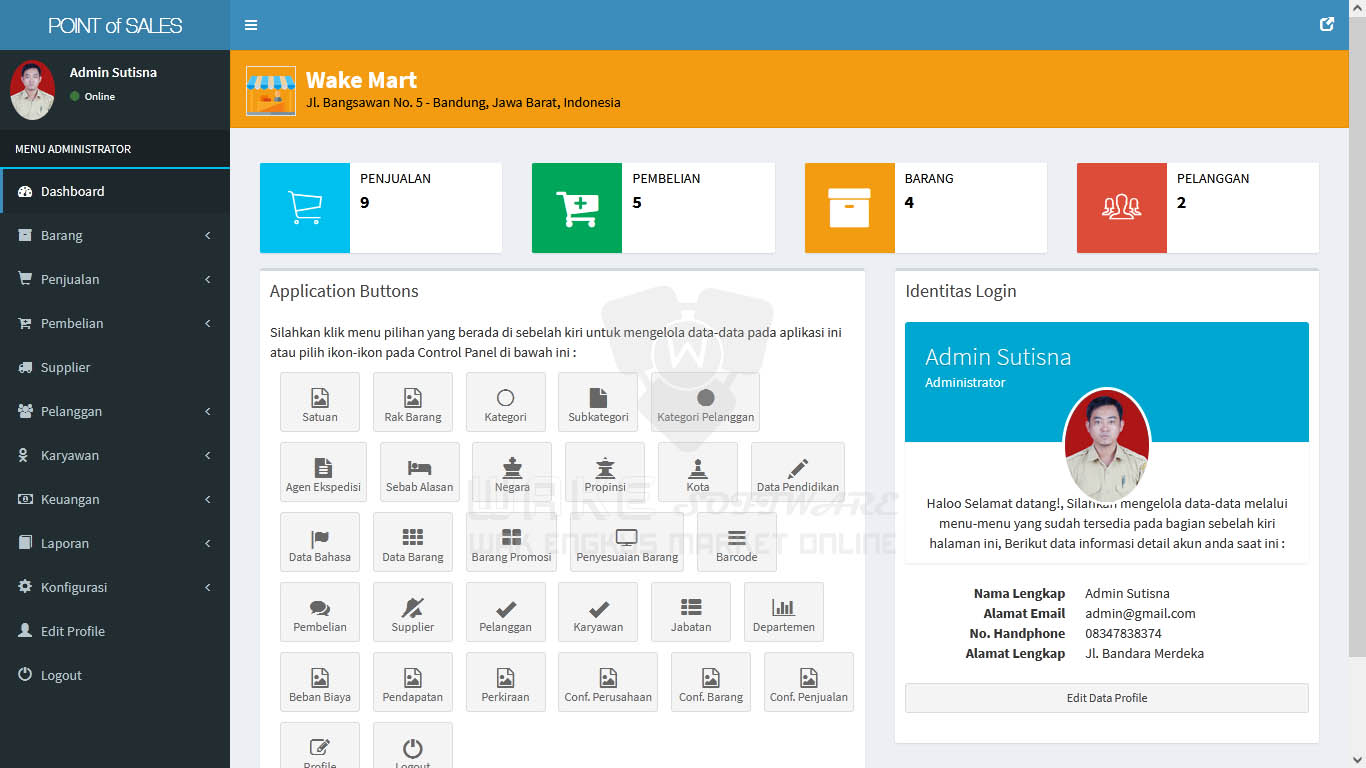Viewport: 1366px width, 768px height.
Task: Toggle the sidebar with the hamburger icon
Action: 251,25
